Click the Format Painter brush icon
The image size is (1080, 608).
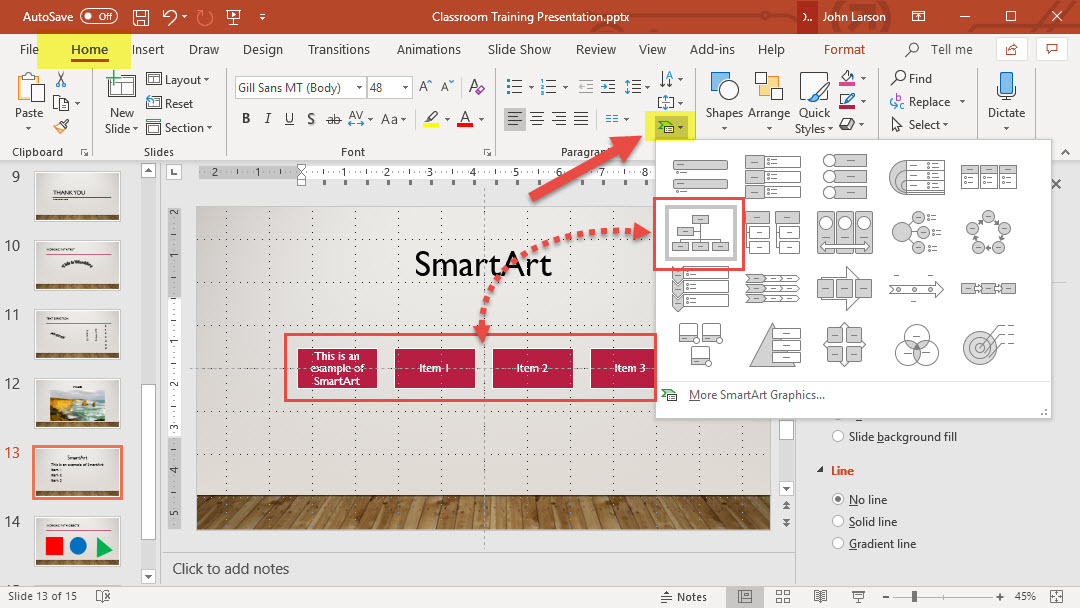[61, 126]
